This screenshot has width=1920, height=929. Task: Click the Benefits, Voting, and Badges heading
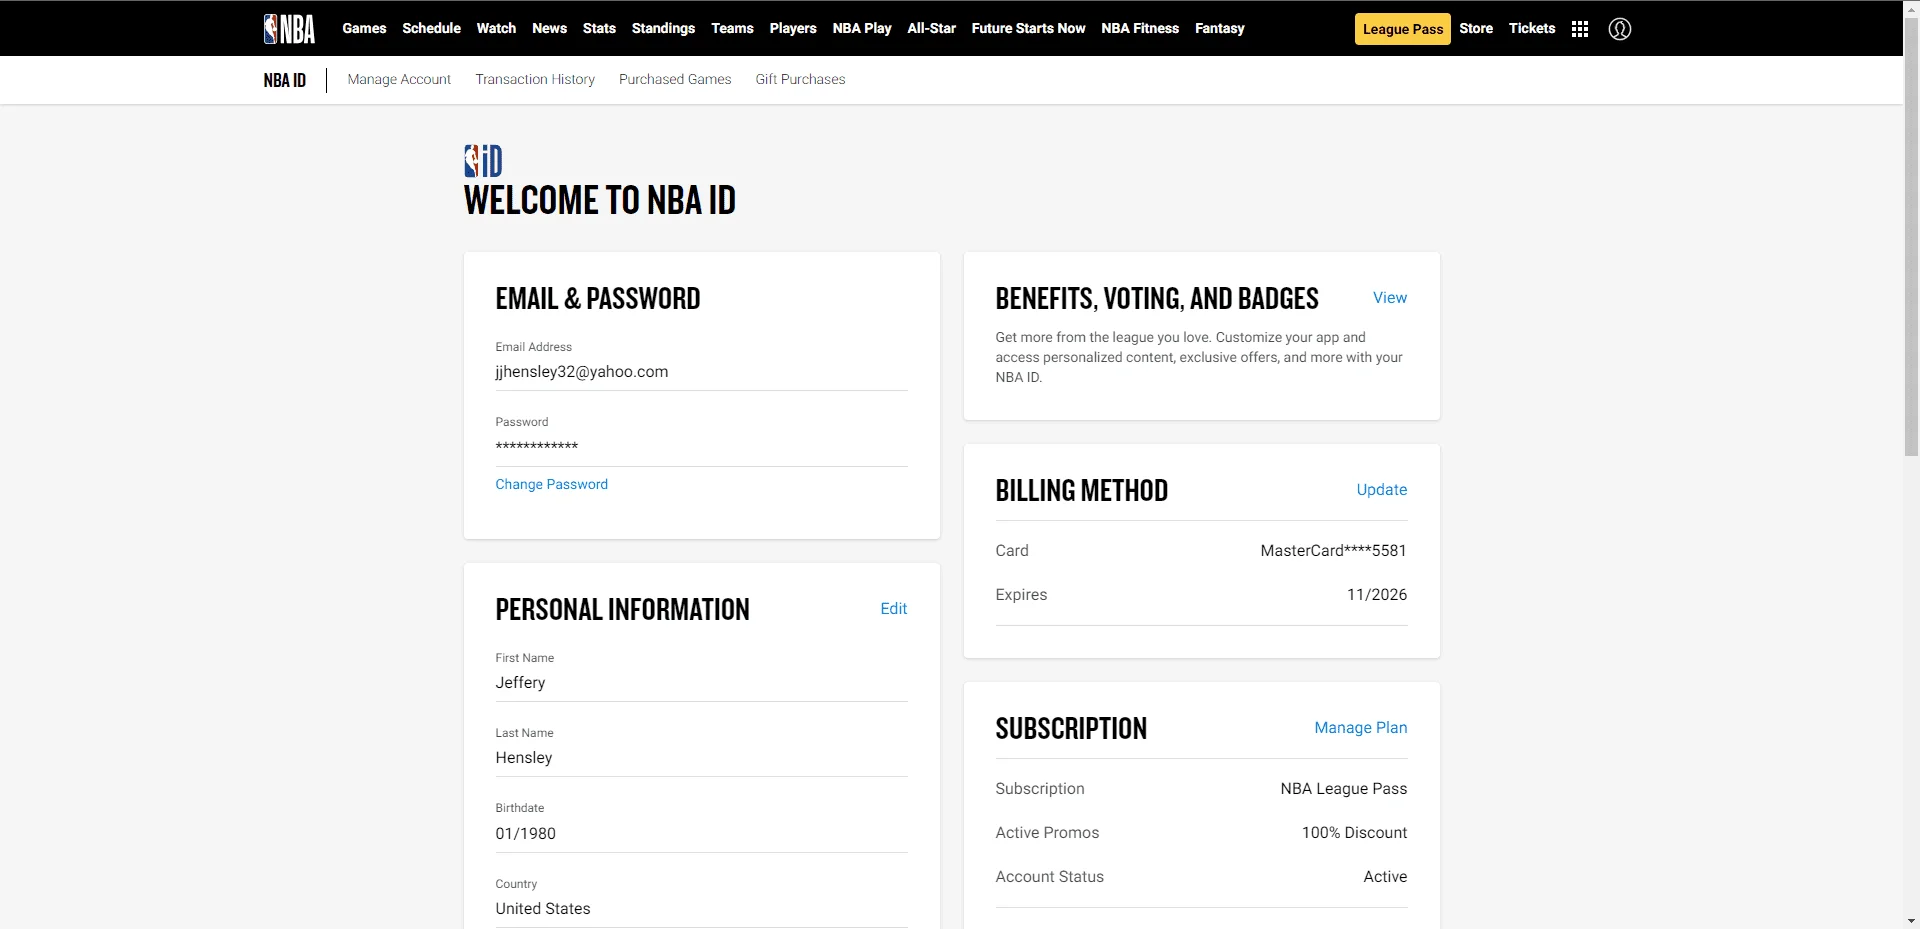point(1157,299)
